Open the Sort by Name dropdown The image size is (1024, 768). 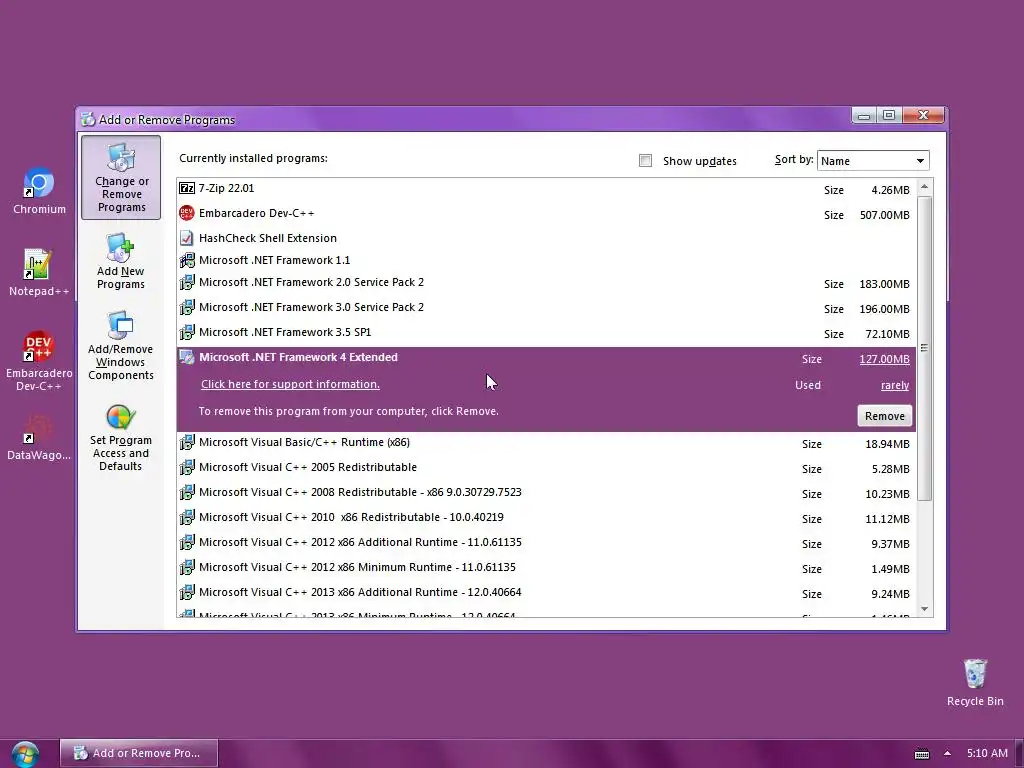873,161
